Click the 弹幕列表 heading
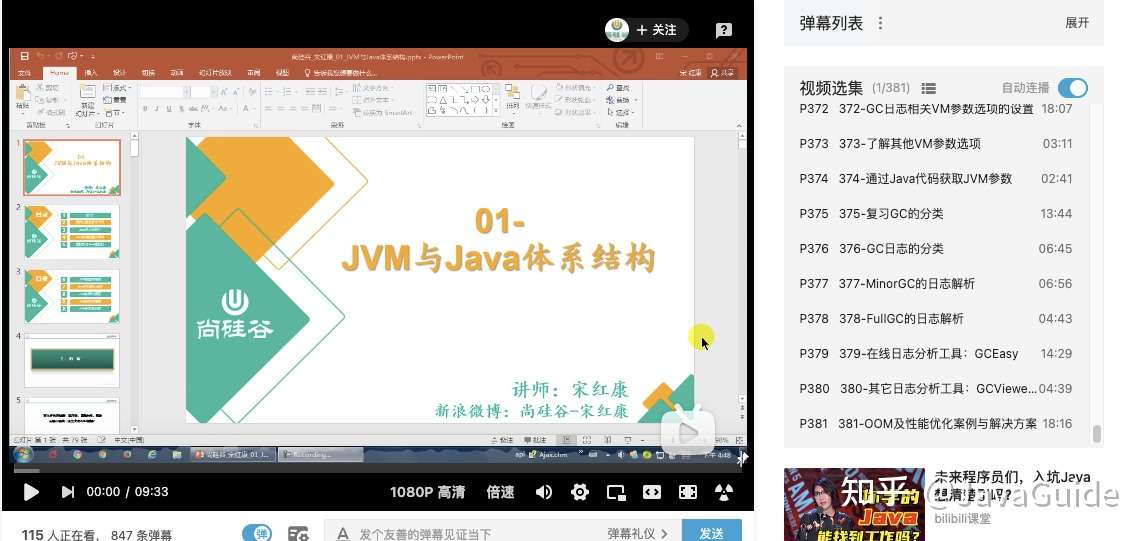Viewport: 1148px width, 541px height. [x=831, y=23]
